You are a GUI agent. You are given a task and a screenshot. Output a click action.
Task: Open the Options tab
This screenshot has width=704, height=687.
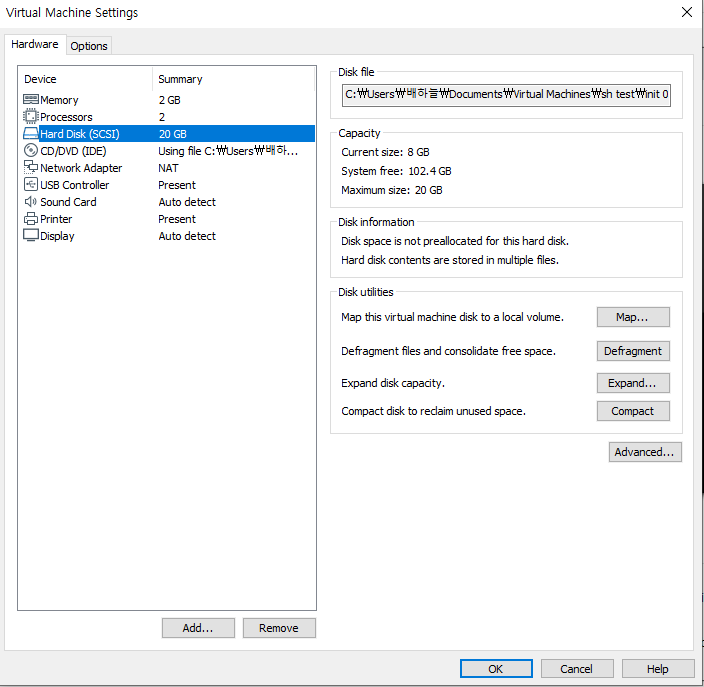click(x=89, y=46)
